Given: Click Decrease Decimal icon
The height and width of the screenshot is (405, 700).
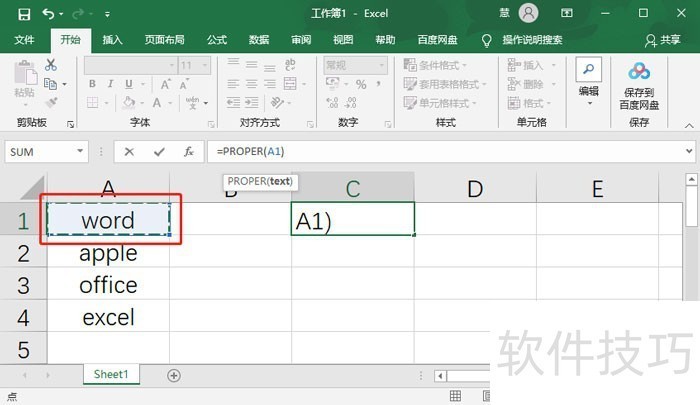Looking at the screenshot, I should click(x=351, y=103).
